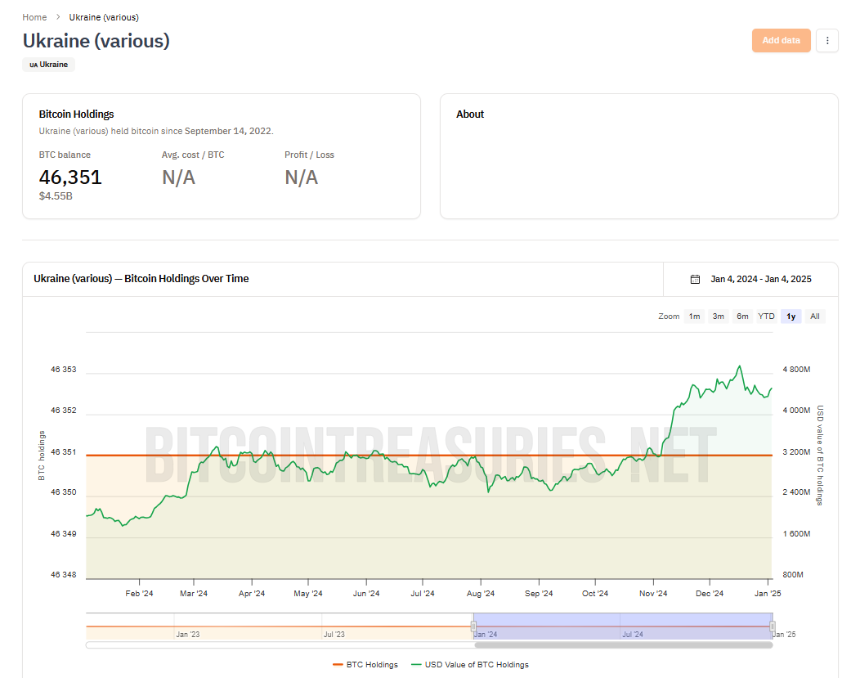Click the navigator horizontal scrollbar thumb
This screenshot has width=860, height=678.
[x=623, y=645]
